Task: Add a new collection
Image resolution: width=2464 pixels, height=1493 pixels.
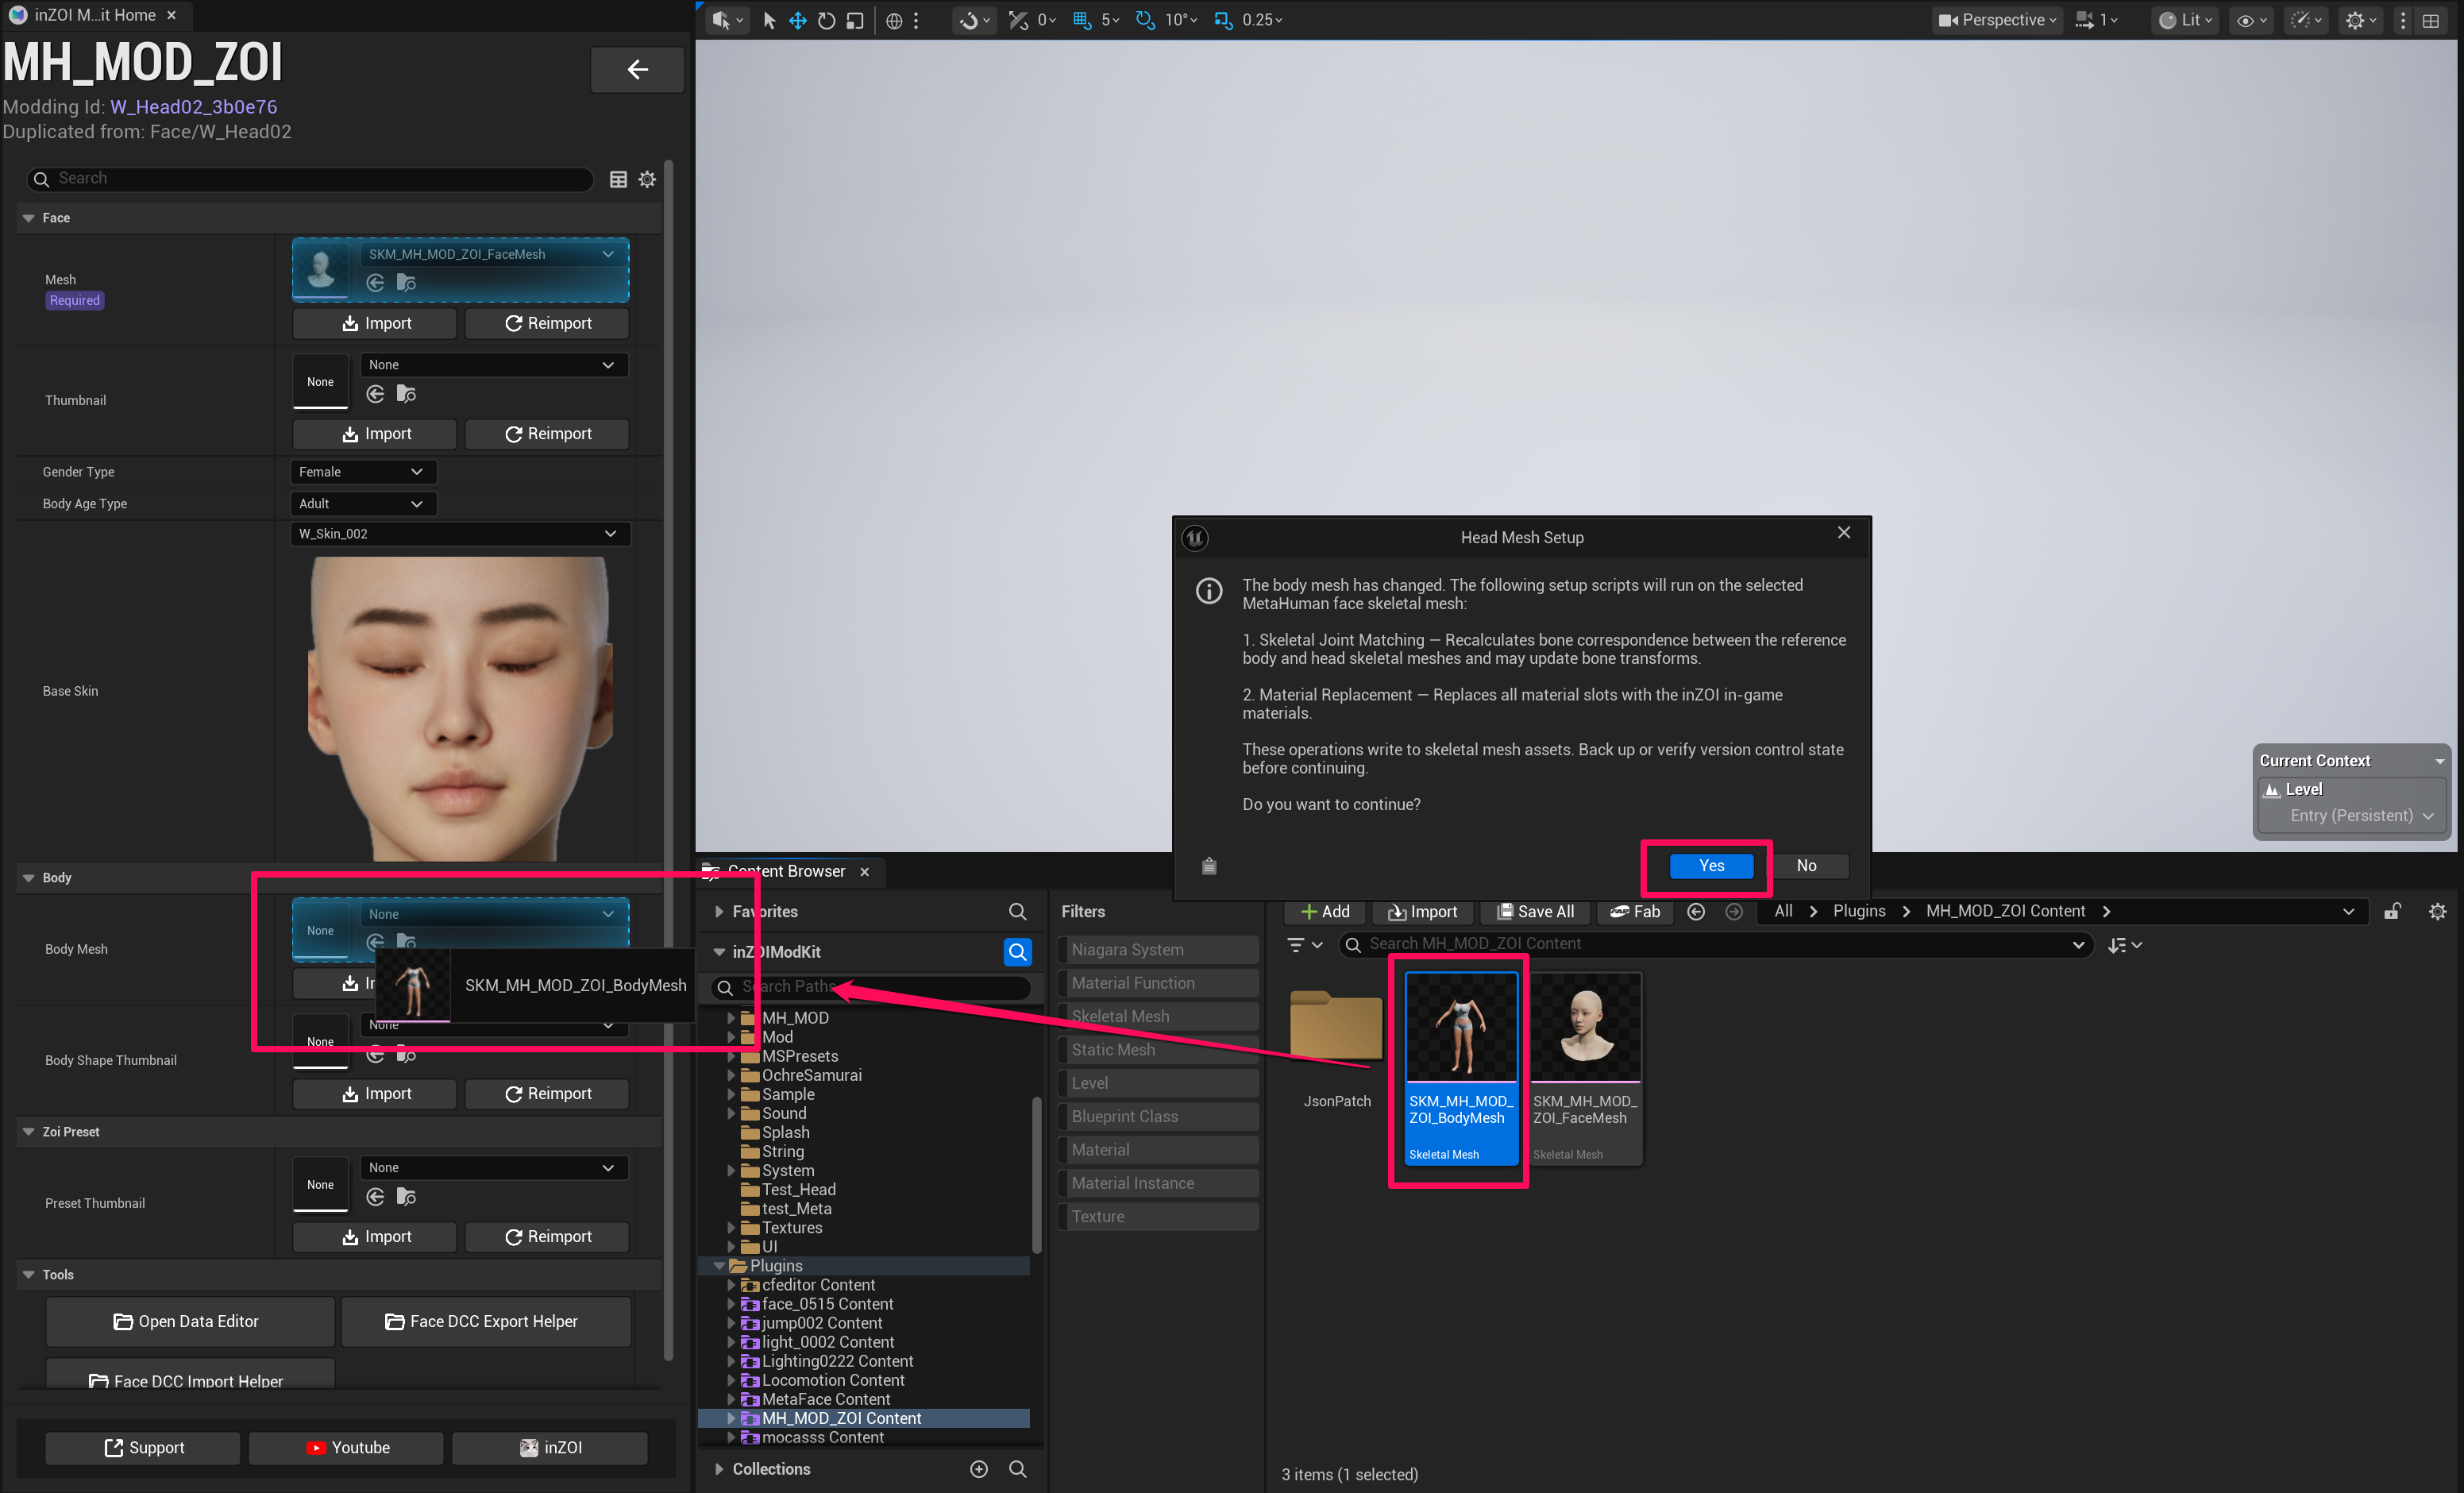Action: [x=979, y=1468]
